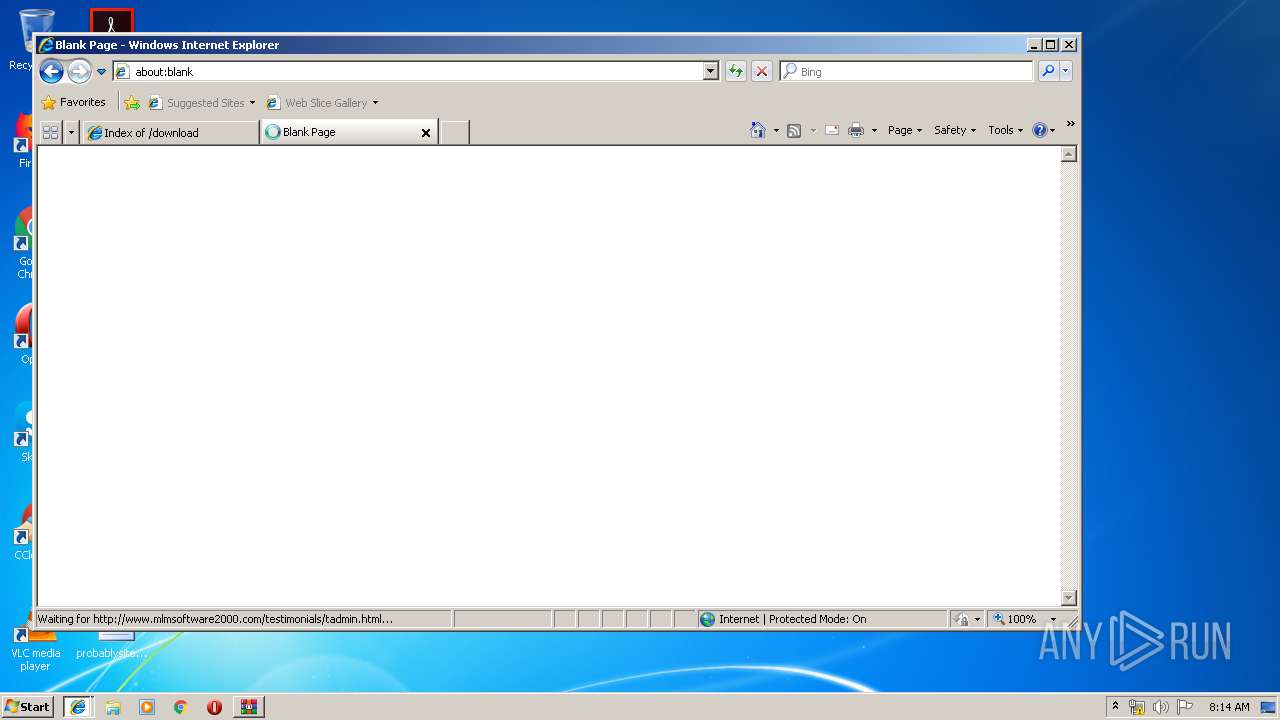Open the Web Slice Gallery link
The image size is (1280, 720).
pos(316,102)
